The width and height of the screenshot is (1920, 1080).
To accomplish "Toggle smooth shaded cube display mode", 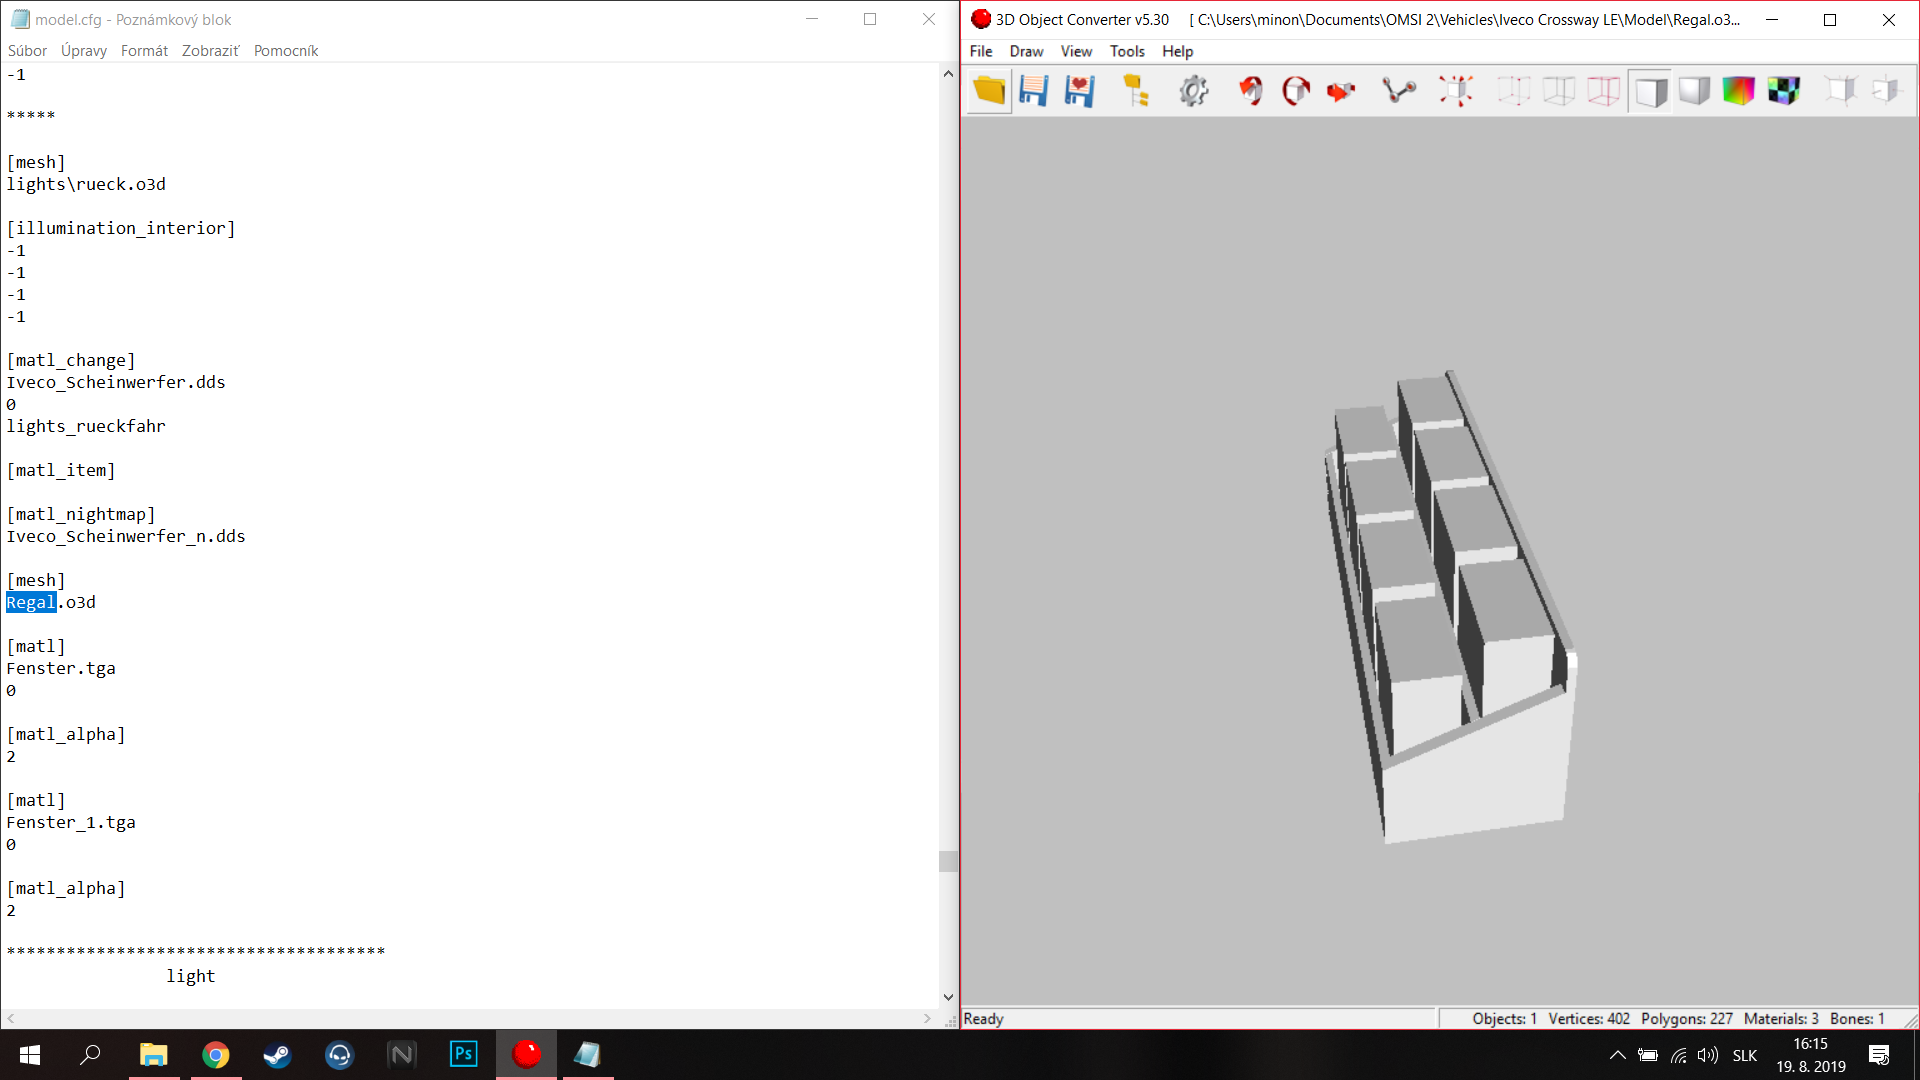I will (1694, 91).
